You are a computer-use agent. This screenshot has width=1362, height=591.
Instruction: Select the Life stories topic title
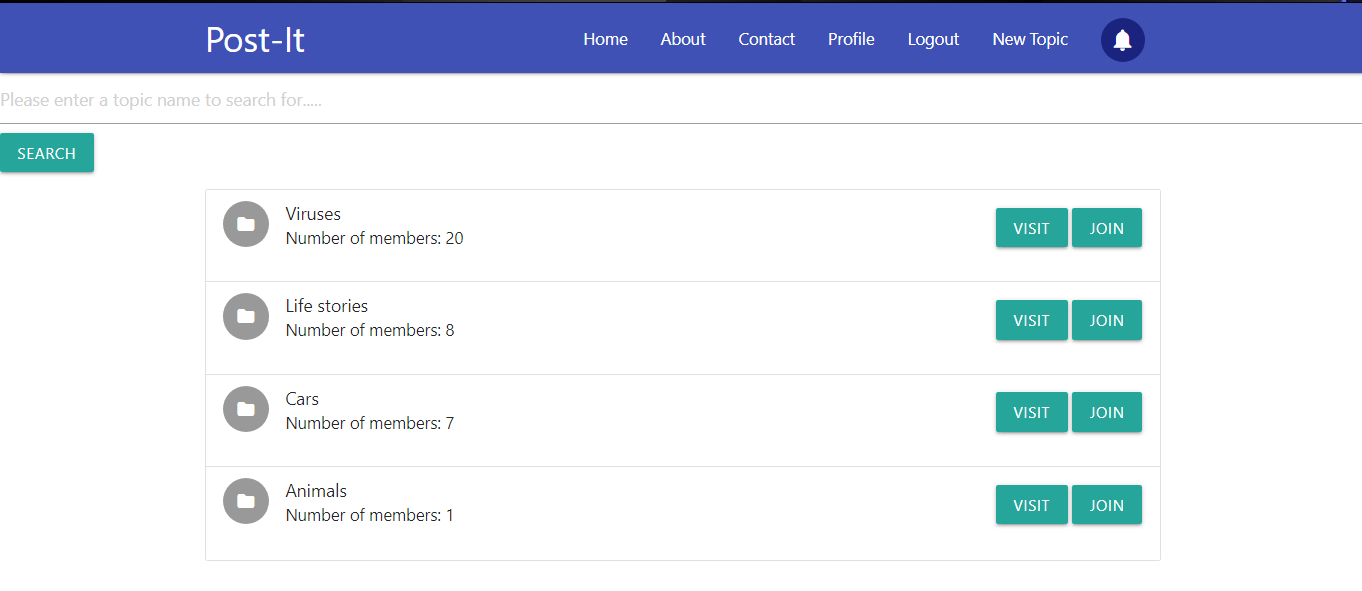[x=327, y=306]
